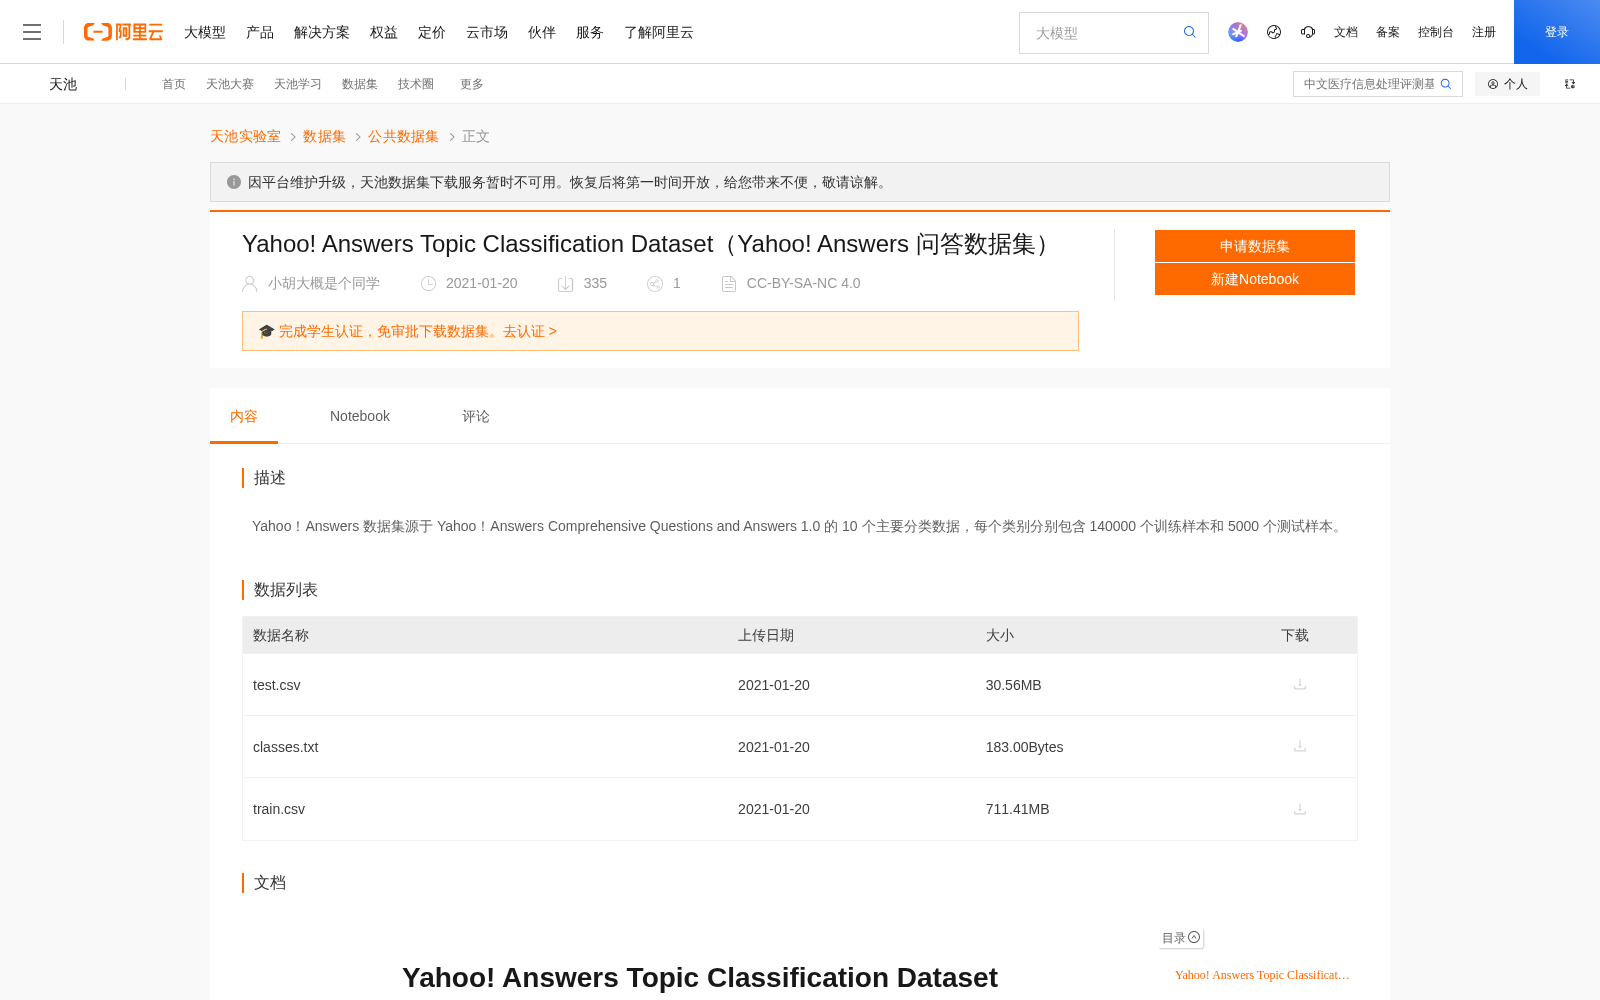Image resolution: width=1600 pixels, height=1000 pixels.
Task: Click author name 小胡大概是个同学
Action: (x=324, y=283)
